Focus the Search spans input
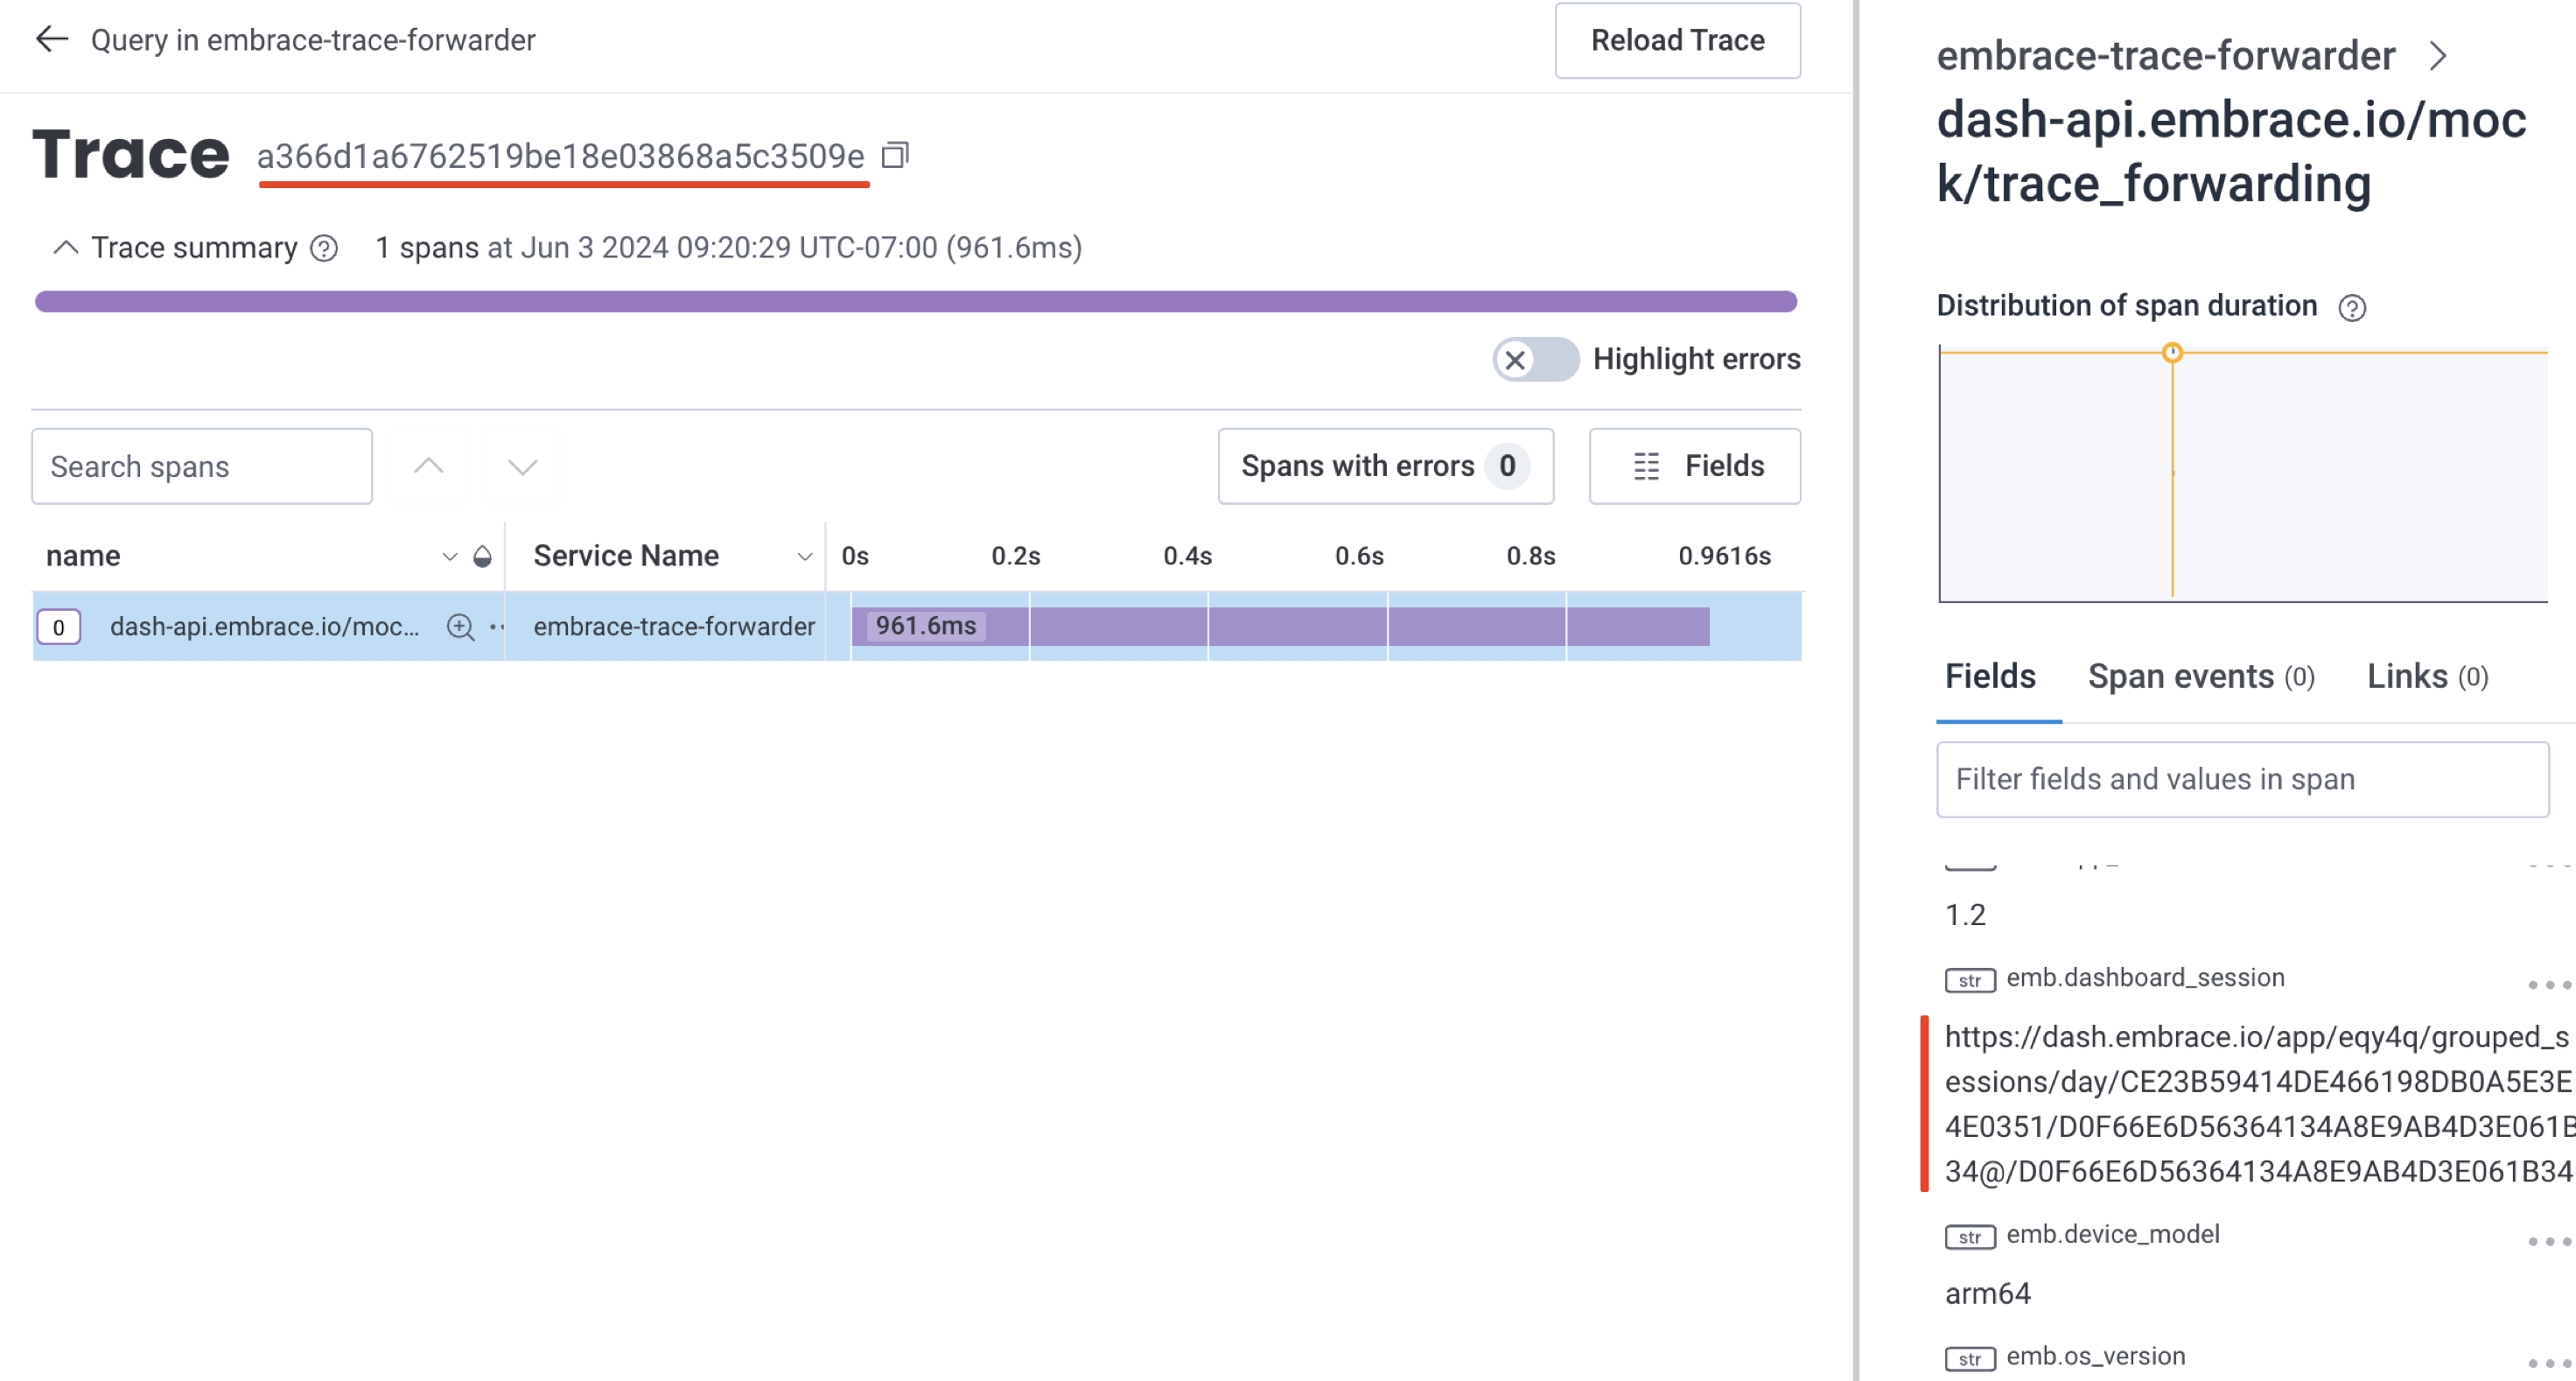Screen dimensions: 2576x1381 [x=202, y=466]
